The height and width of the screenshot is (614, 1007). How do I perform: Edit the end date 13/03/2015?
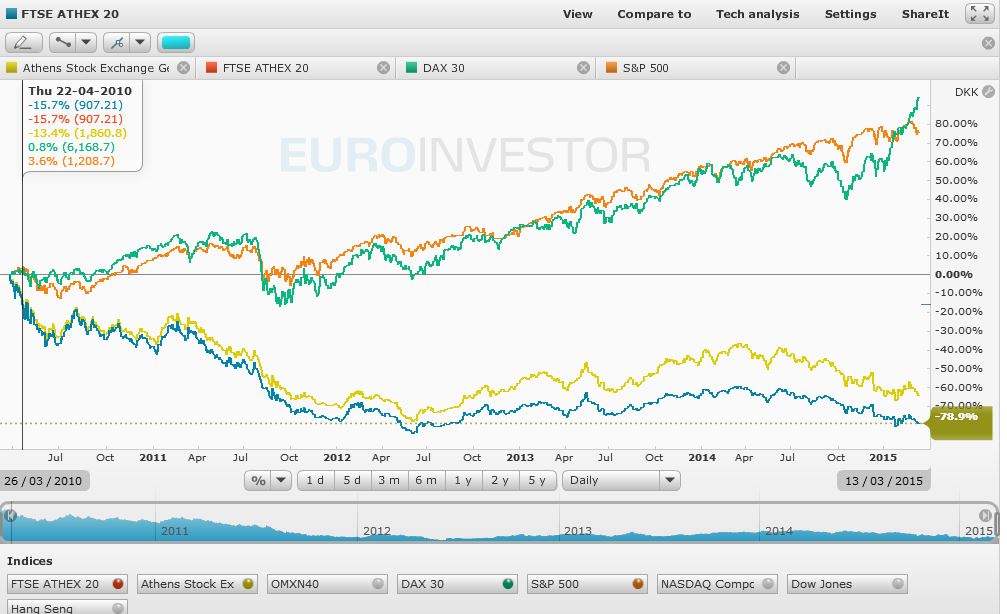tap(884, 481)
